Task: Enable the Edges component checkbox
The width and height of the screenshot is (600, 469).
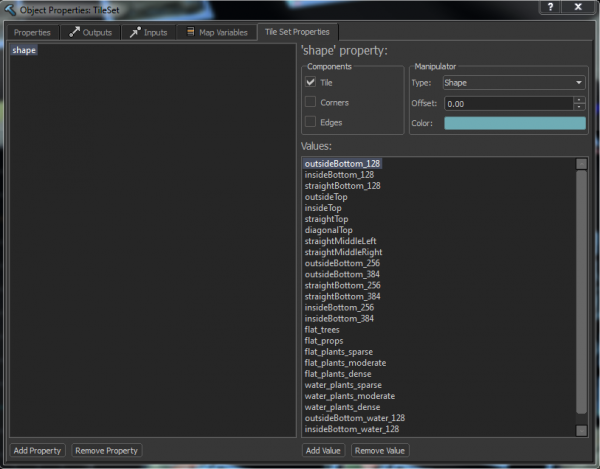Action: 310,122
